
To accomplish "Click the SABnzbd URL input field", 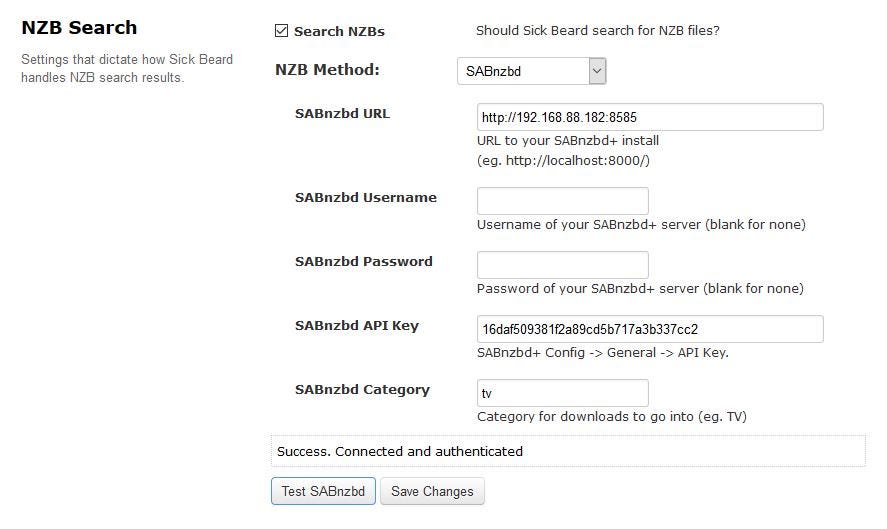I will coord(649,117).
